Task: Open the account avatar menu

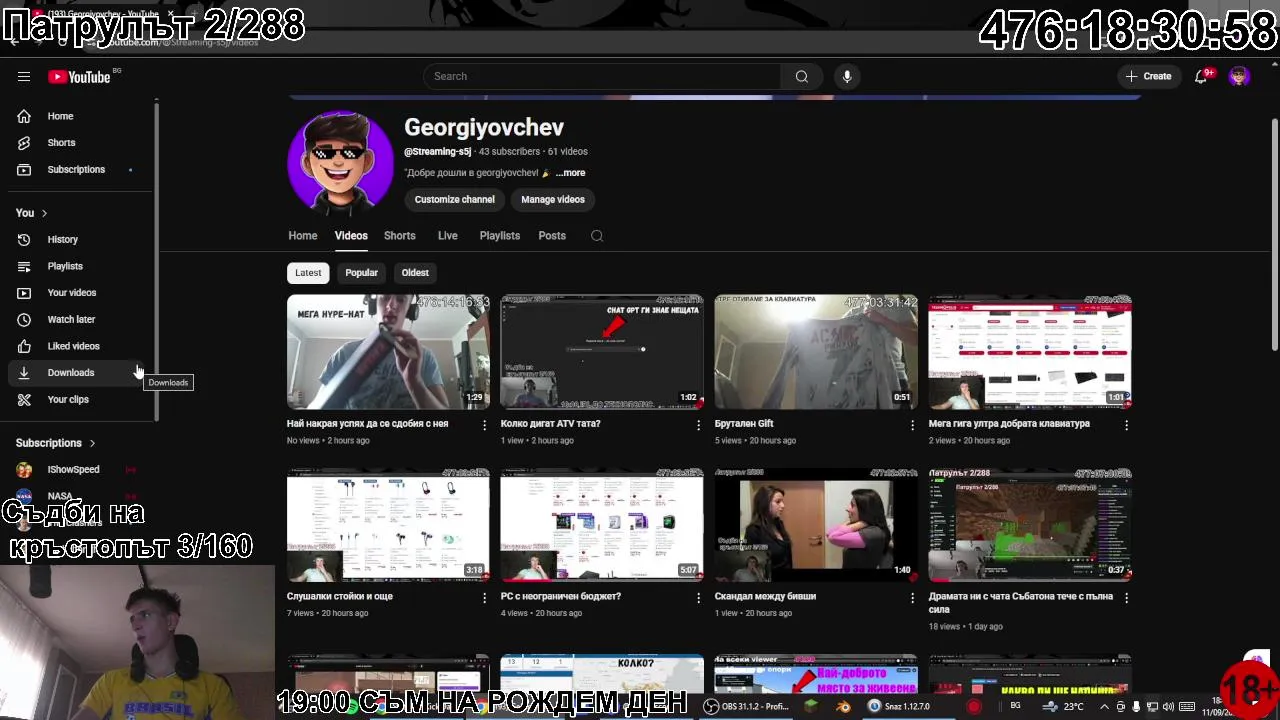Action: tap(1239, 76)
